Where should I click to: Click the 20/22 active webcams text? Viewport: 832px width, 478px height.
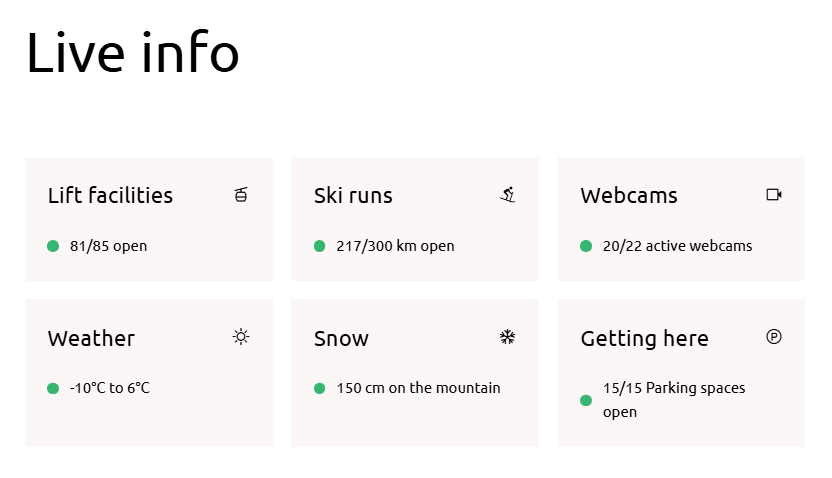pyautogui.click(x=677, y=246)
